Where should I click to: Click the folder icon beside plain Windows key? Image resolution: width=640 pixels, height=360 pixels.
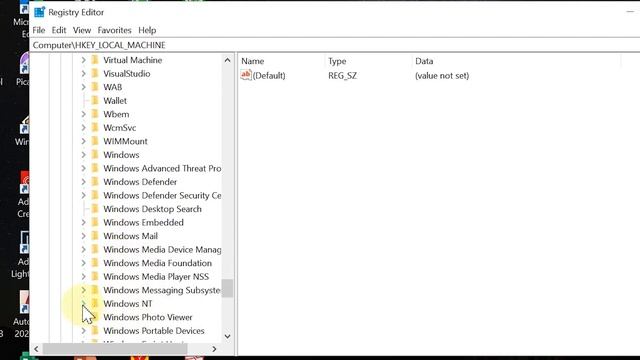(95, 155)
